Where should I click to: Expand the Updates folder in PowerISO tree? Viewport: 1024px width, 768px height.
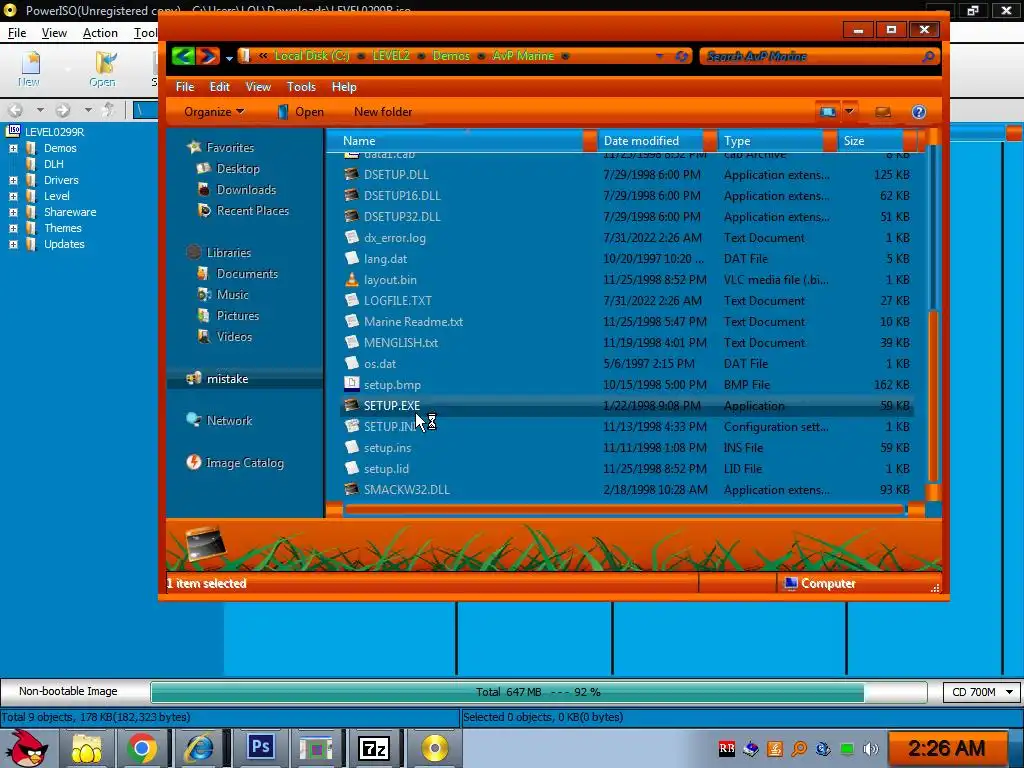13,244
